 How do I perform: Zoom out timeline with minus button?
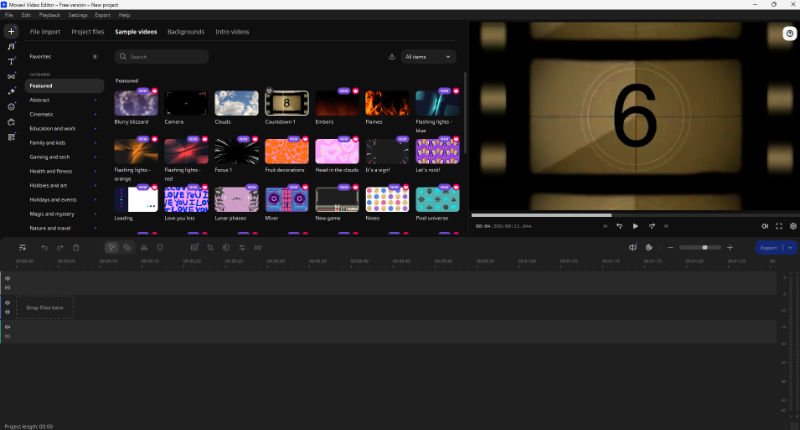point(670,247)
